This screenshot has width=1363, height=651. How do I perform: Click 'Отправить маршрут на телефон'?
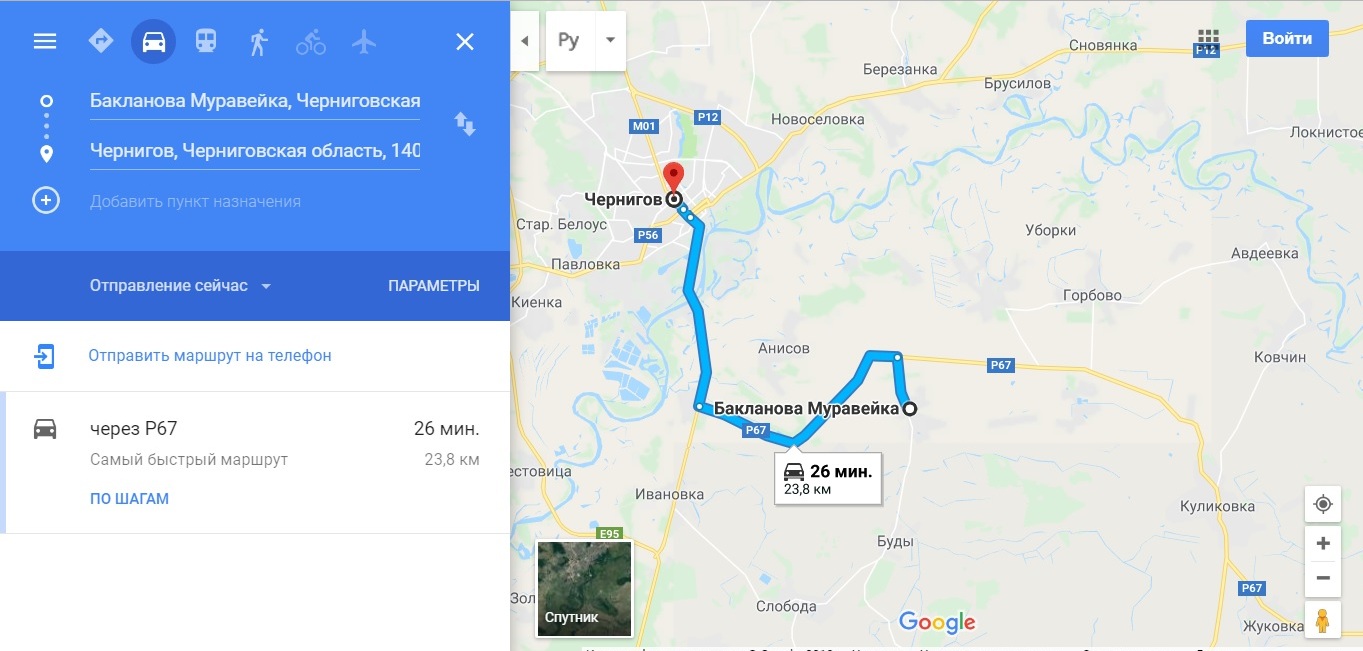[x=210, y=356]
